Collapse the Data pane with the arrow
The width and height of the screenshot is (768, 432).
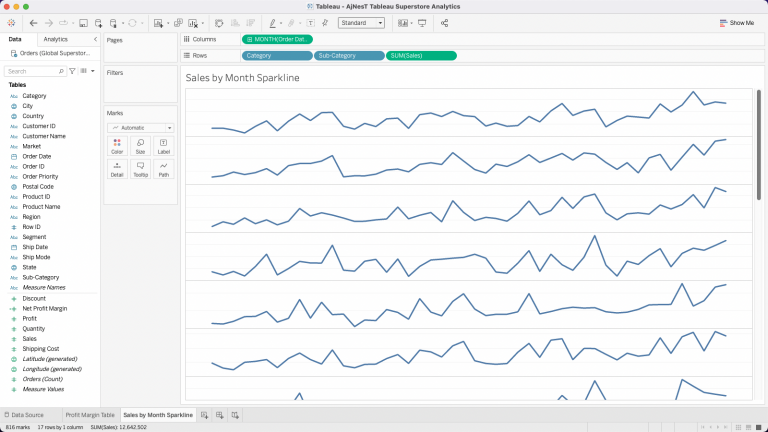pyautogui.click(x=95, y=39)
